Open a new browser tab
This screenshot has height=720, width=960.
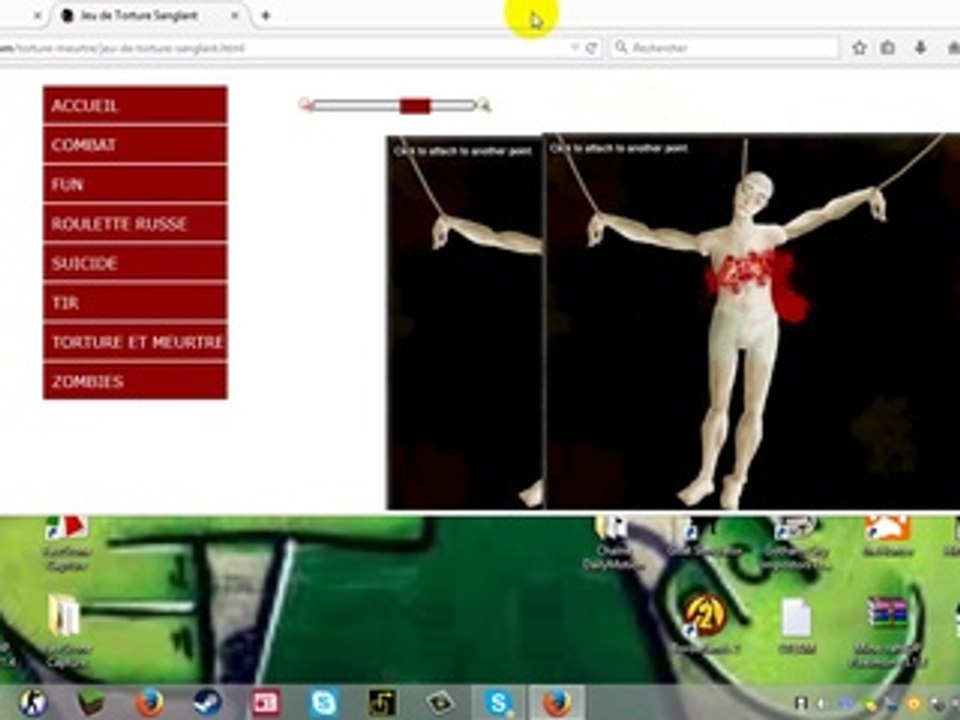tap(266, 16)
